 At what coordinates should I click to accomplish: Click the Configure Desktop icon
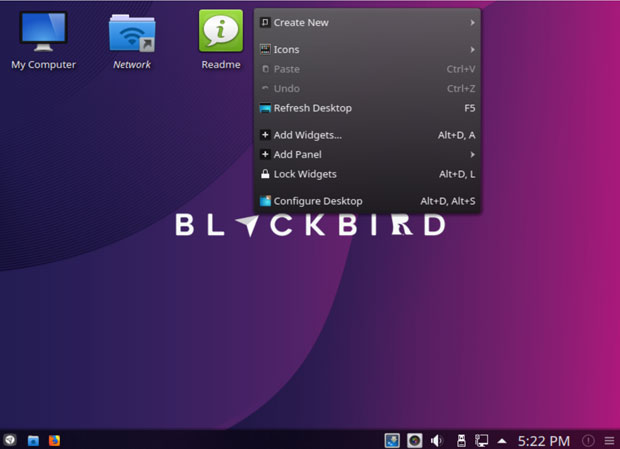265,201
